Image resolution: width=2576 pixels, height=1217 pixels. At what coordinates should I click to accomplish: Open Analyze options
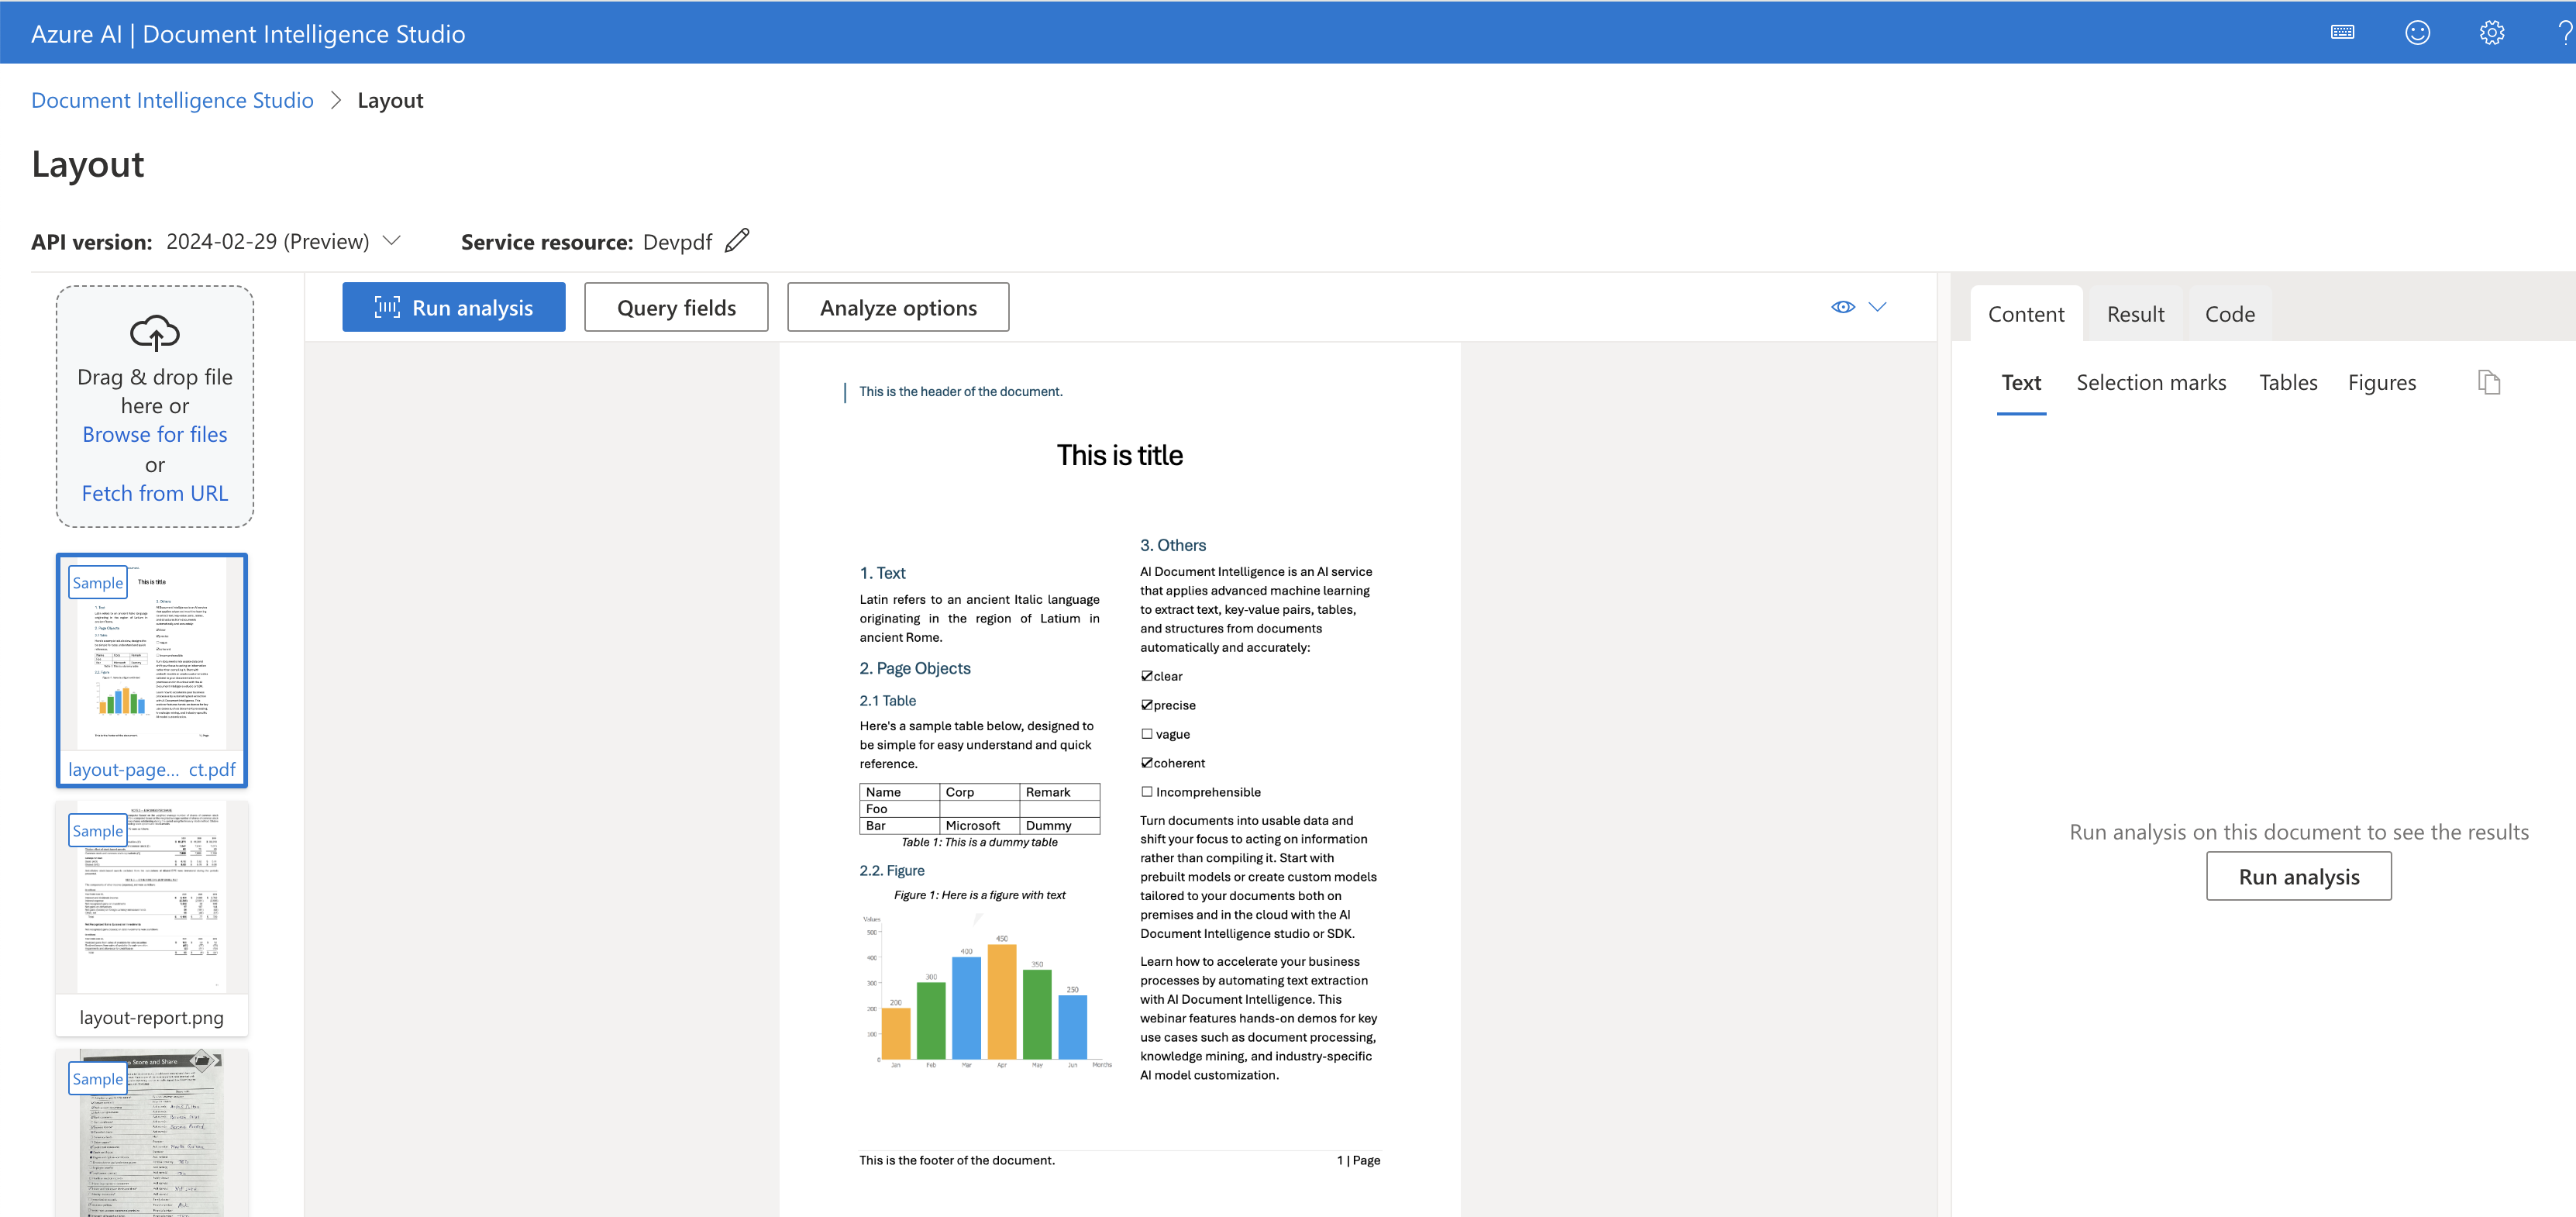tap(897, 307)
